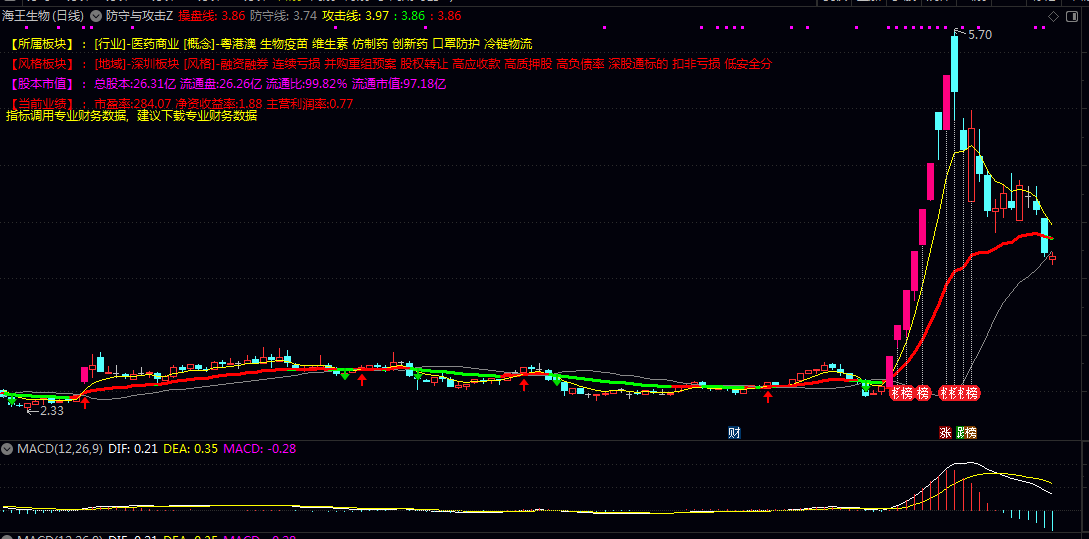
Task: Click the 流通市值:97.18亿 figure
Action: click(x=399, y=84)
